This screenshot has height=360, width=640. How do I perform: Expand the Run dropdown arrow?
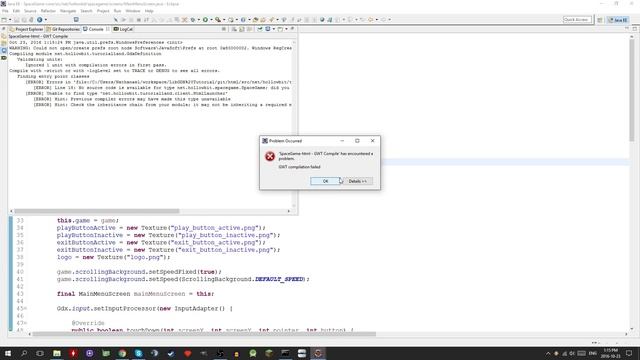point(211,20)
